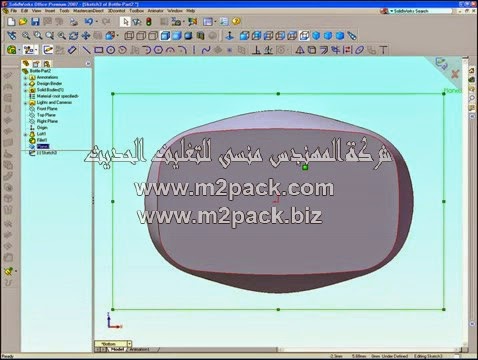Image resolution: width=478 pixels, height=360 pixels.
Task: Select the Smart Dimension tool
Action: point(72,50)
